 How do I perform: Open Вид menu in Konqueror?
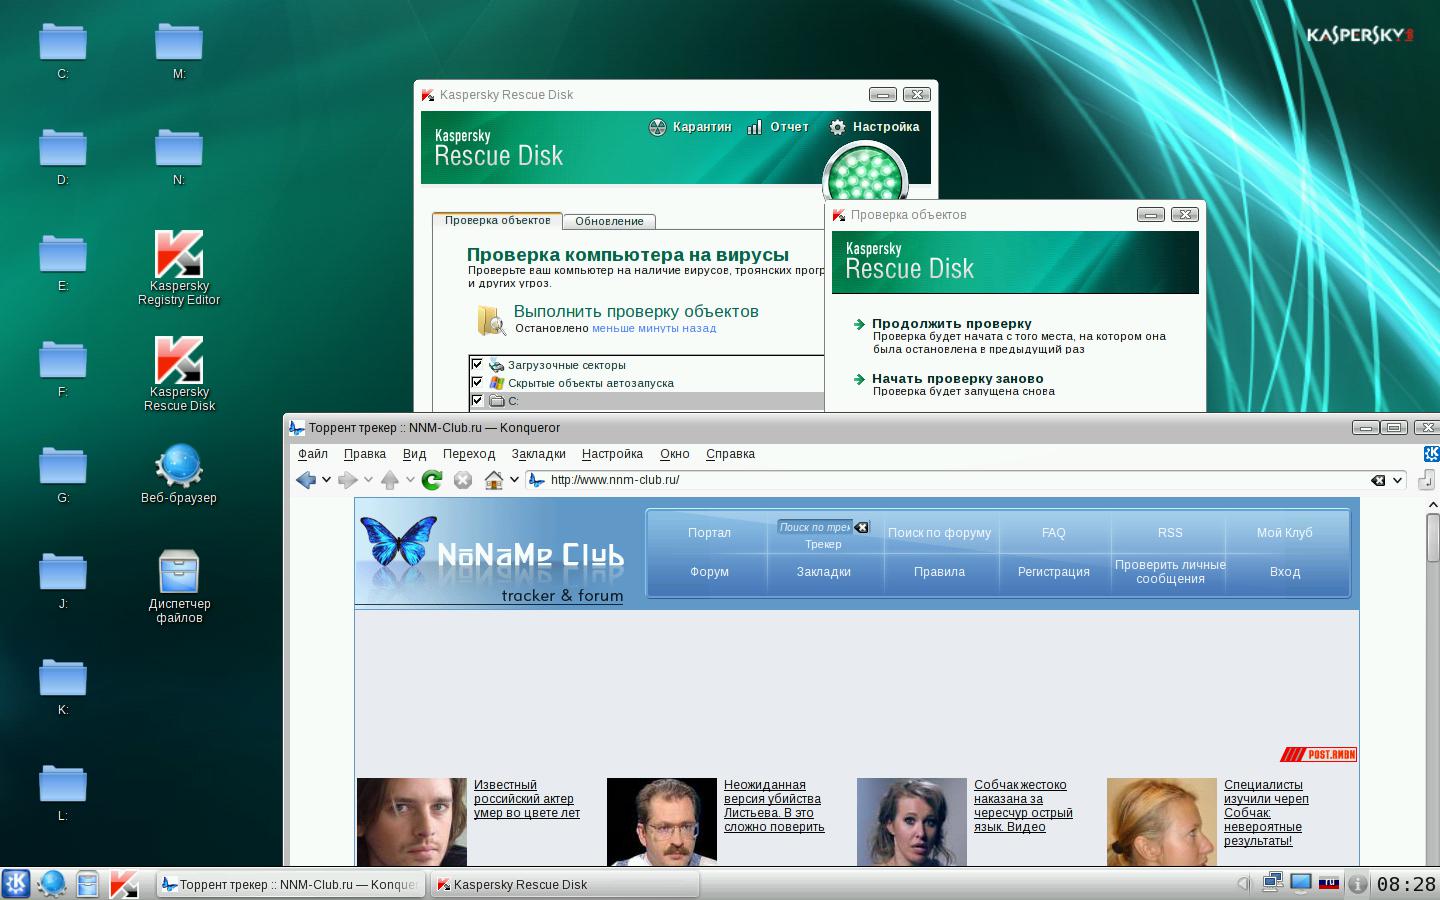[x=414, y=454]
